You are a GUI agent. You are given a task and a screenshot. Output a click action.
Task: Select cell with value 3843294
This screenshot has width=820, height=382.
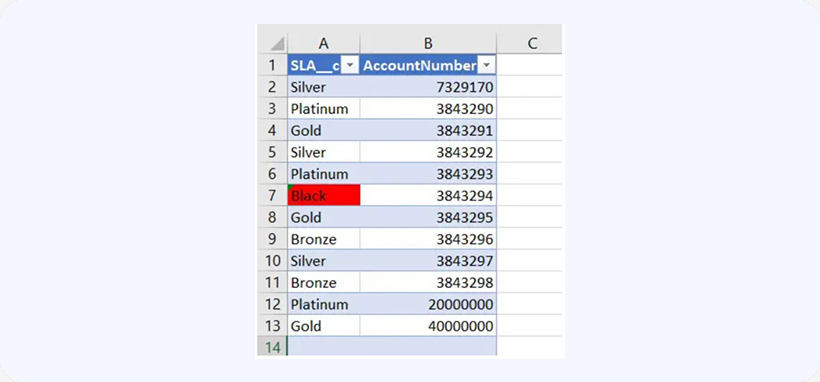pyautogui.click(x=428, y=195)
